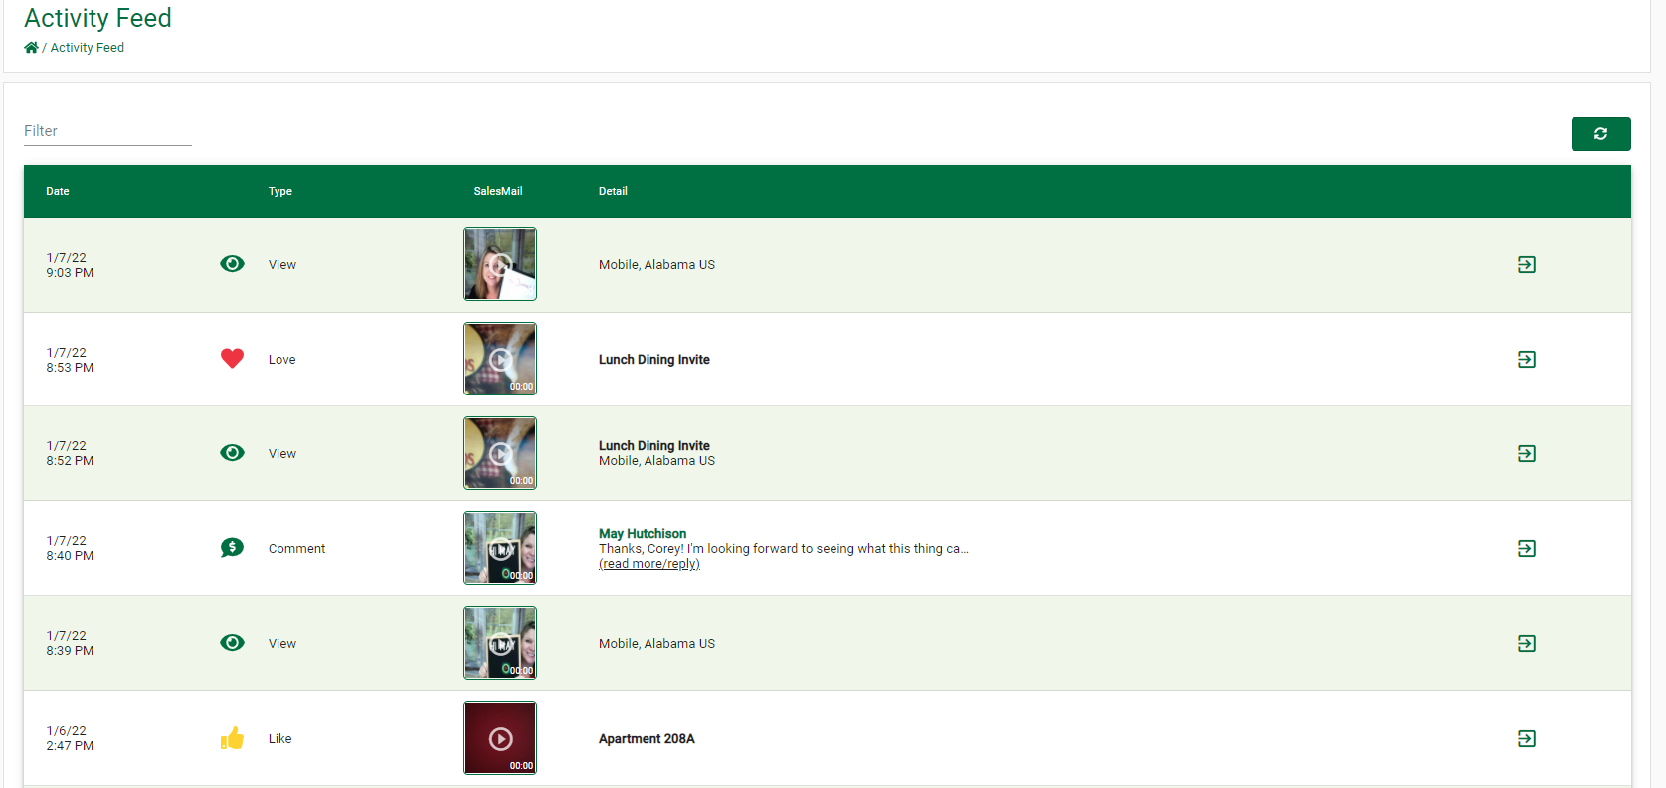Open details arrow for 8:52 PM view
Viewport: 1666px width, 788px height.
click(1526, 454)
